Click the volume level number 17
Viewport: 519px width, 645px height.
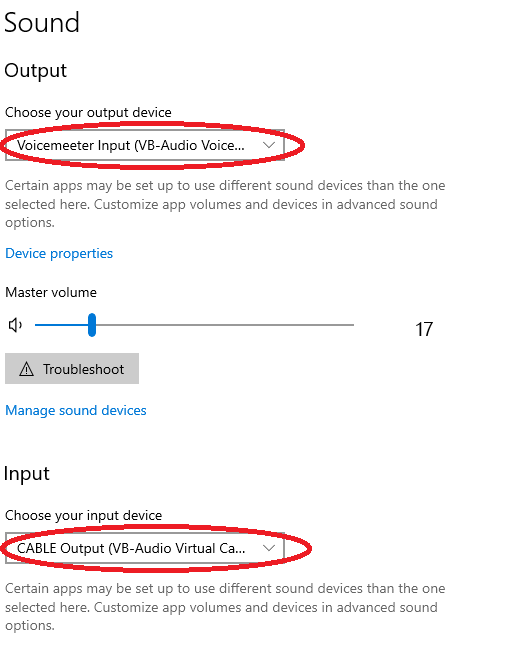tap(424, 329)
